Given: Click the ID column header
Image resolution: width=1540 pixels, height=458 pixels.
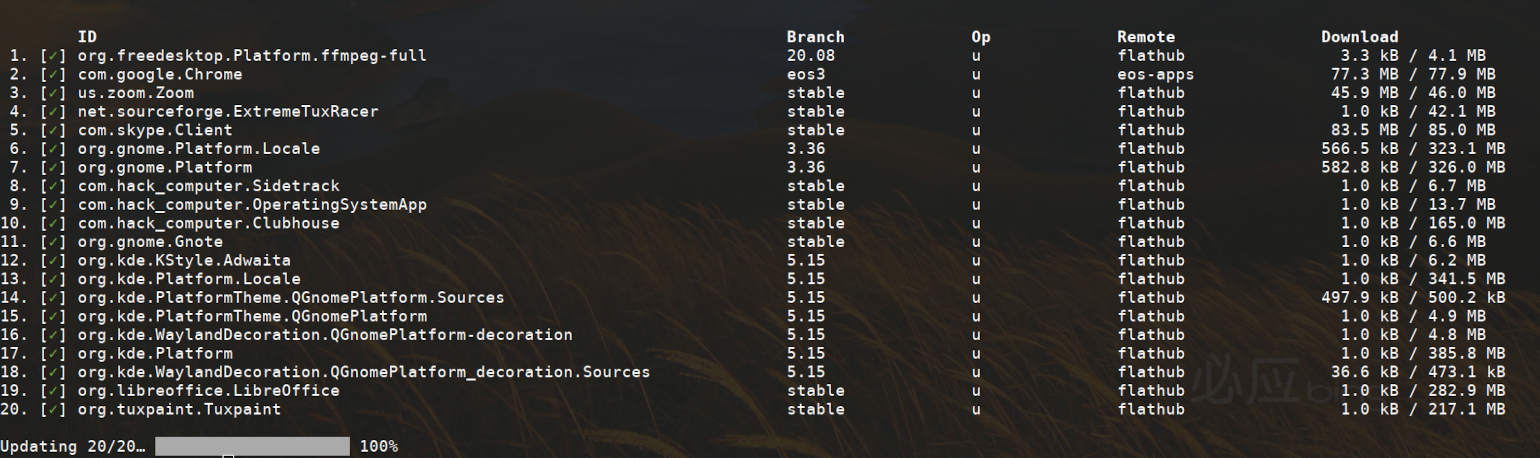Looking at the screenshot, I should (x=87, y=37).
